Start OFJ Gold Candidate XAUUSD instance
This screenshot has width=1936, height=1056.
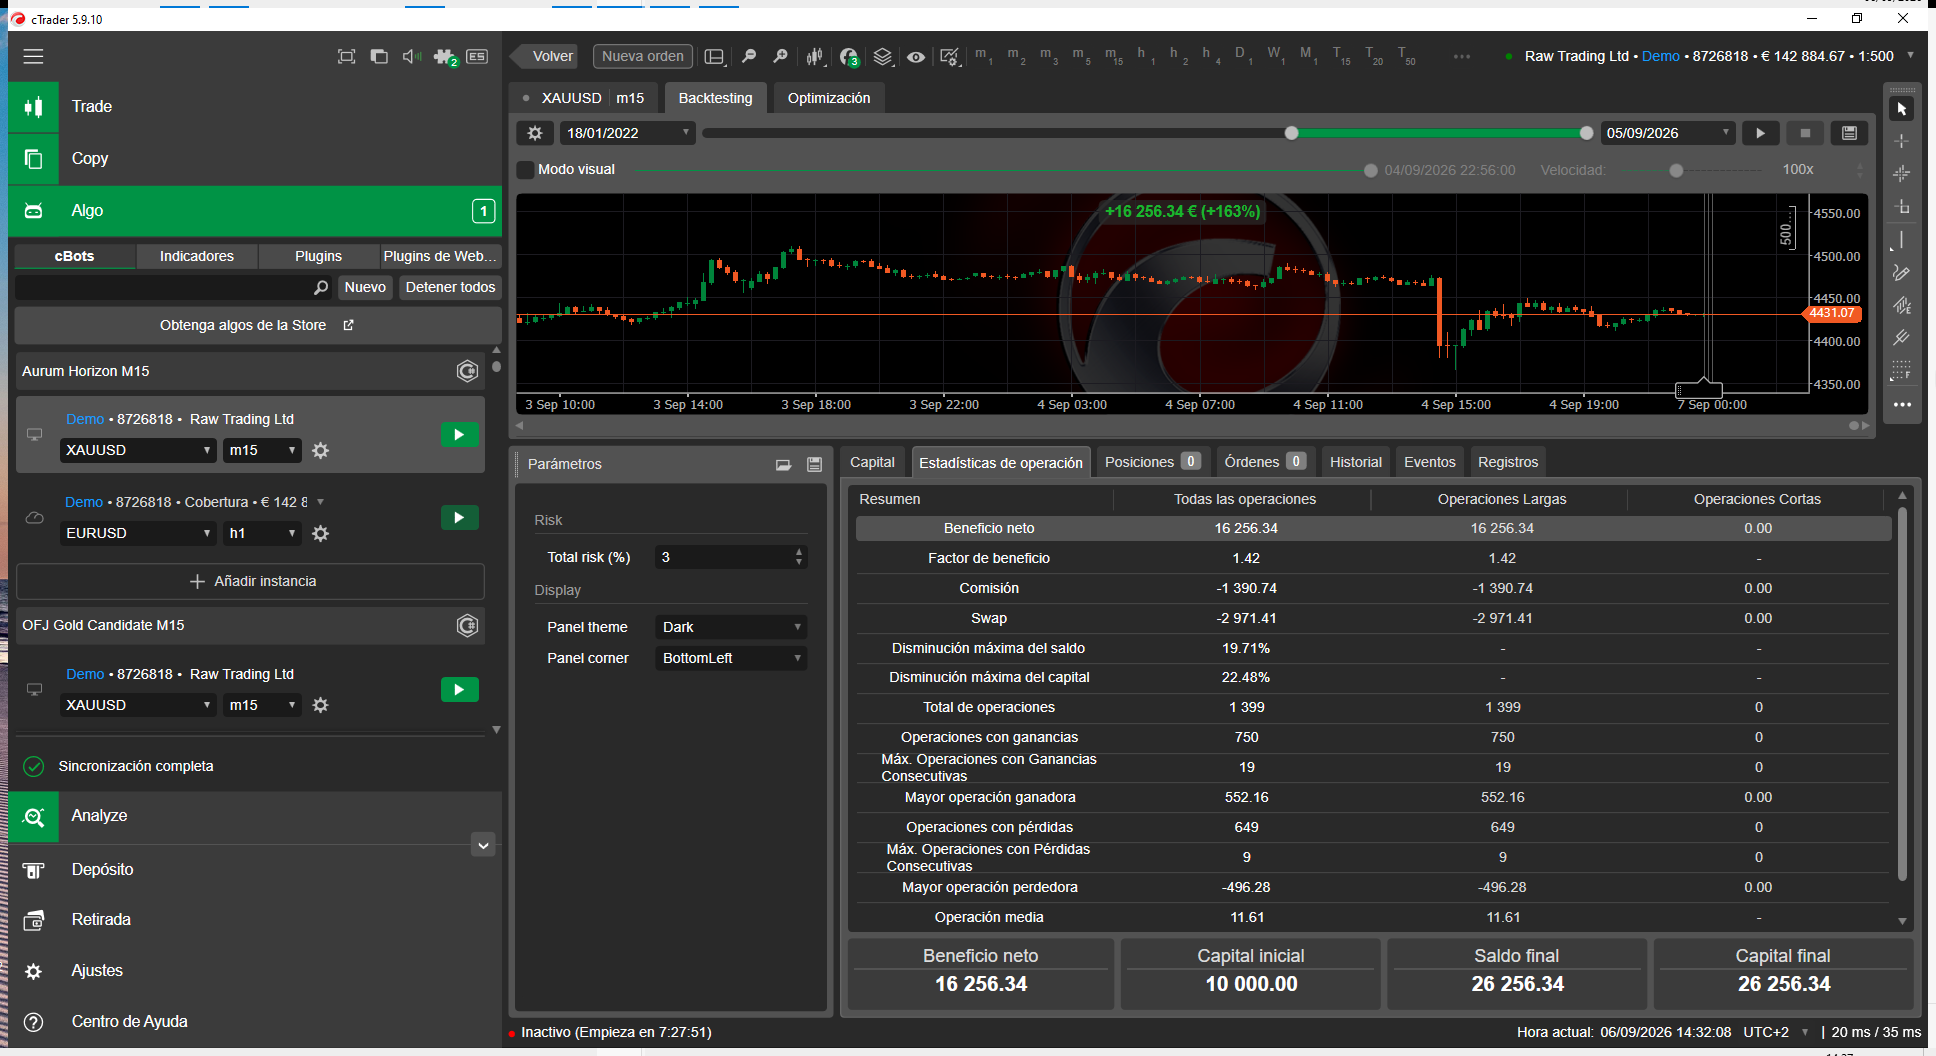[460, 690]
